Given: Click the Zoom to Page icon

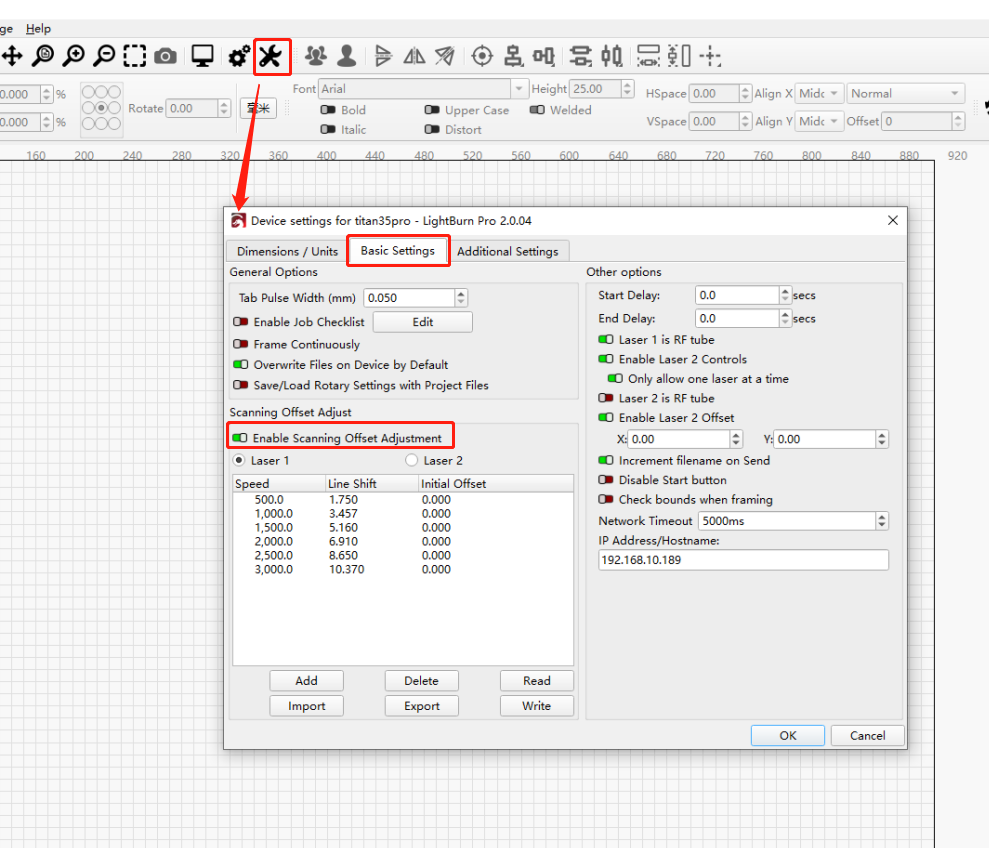Looking at the screenshot, I should point(43,56).
